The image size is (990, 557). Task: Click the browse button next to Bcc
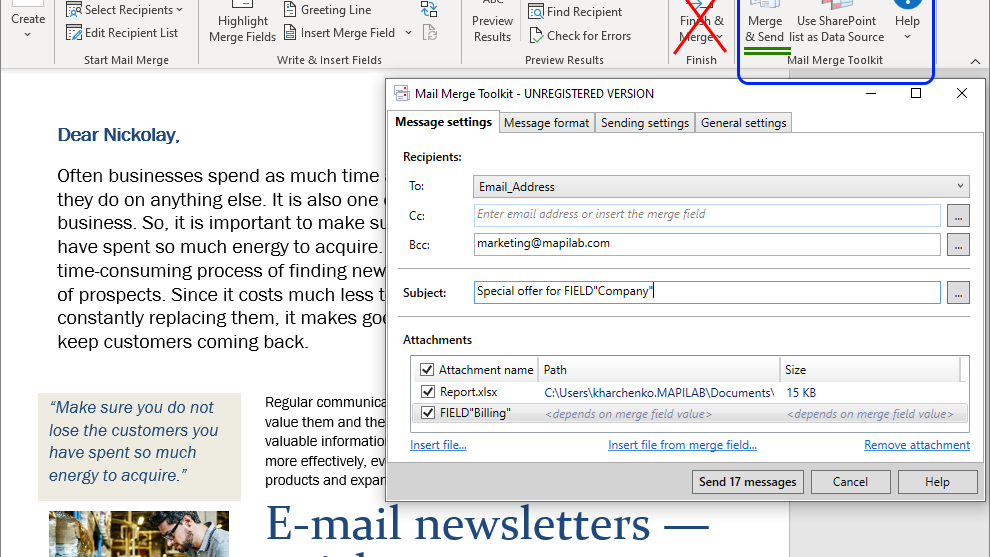(x=958, y=245)
